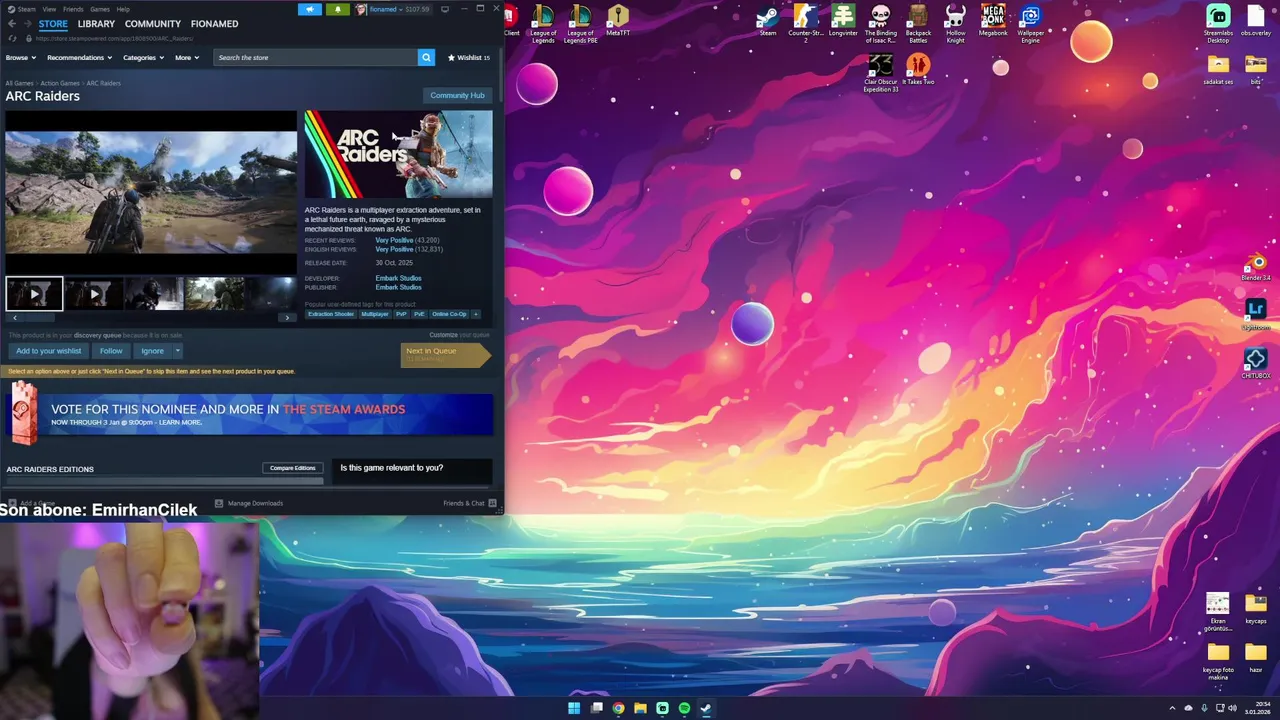Click the Steam announcements megaphone icon
The image size is (1280, 720).
(309, 9)
